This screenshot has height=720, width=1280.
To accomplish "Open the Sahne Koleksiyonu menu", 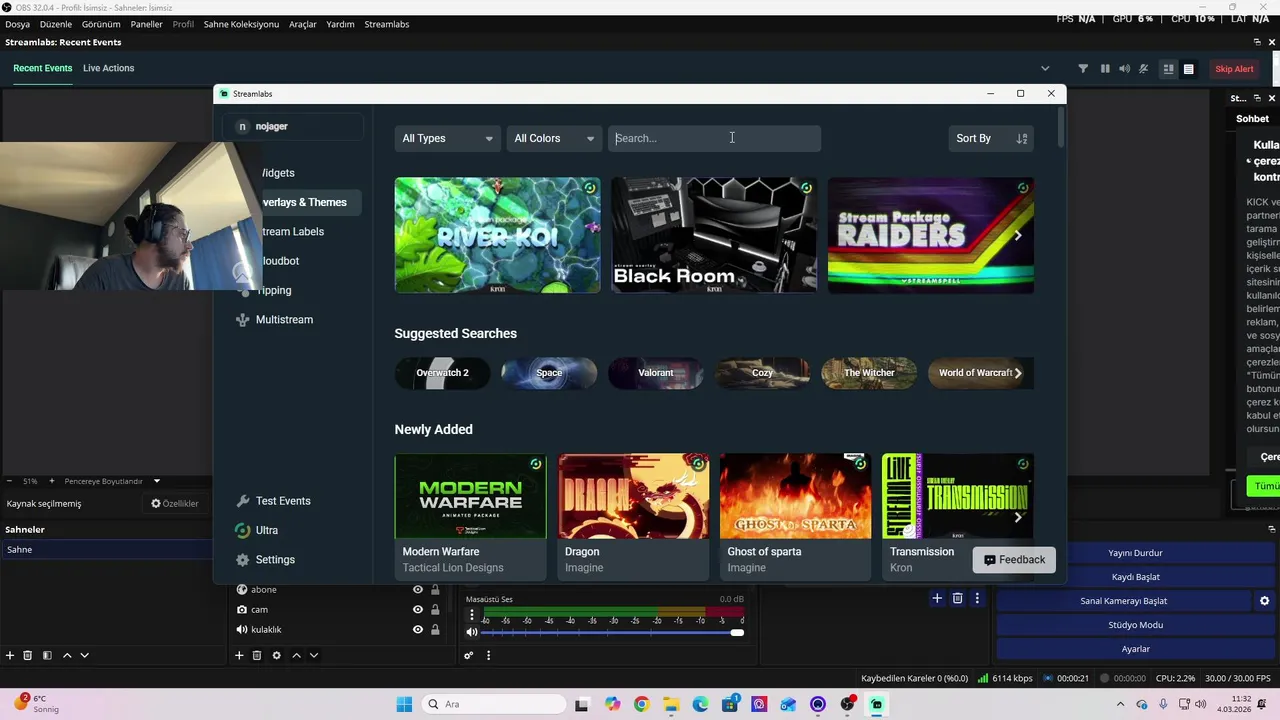I will click(x=241, y=24).
